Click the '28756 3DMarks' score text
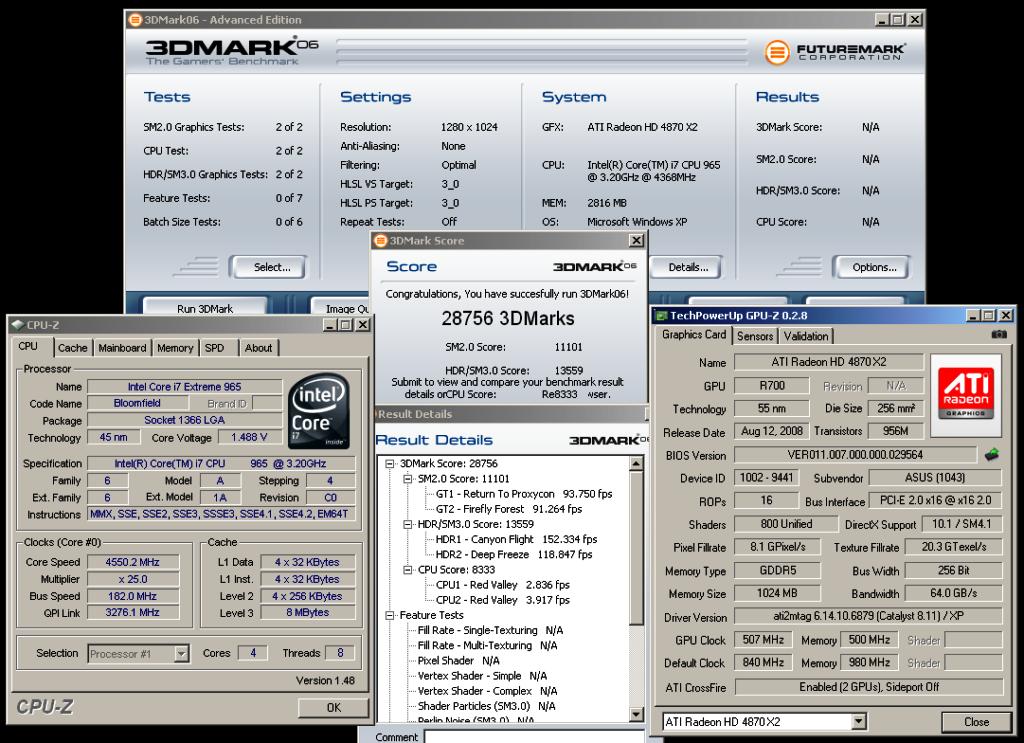This screenshot has height=743, width=1024. point(507,319)
